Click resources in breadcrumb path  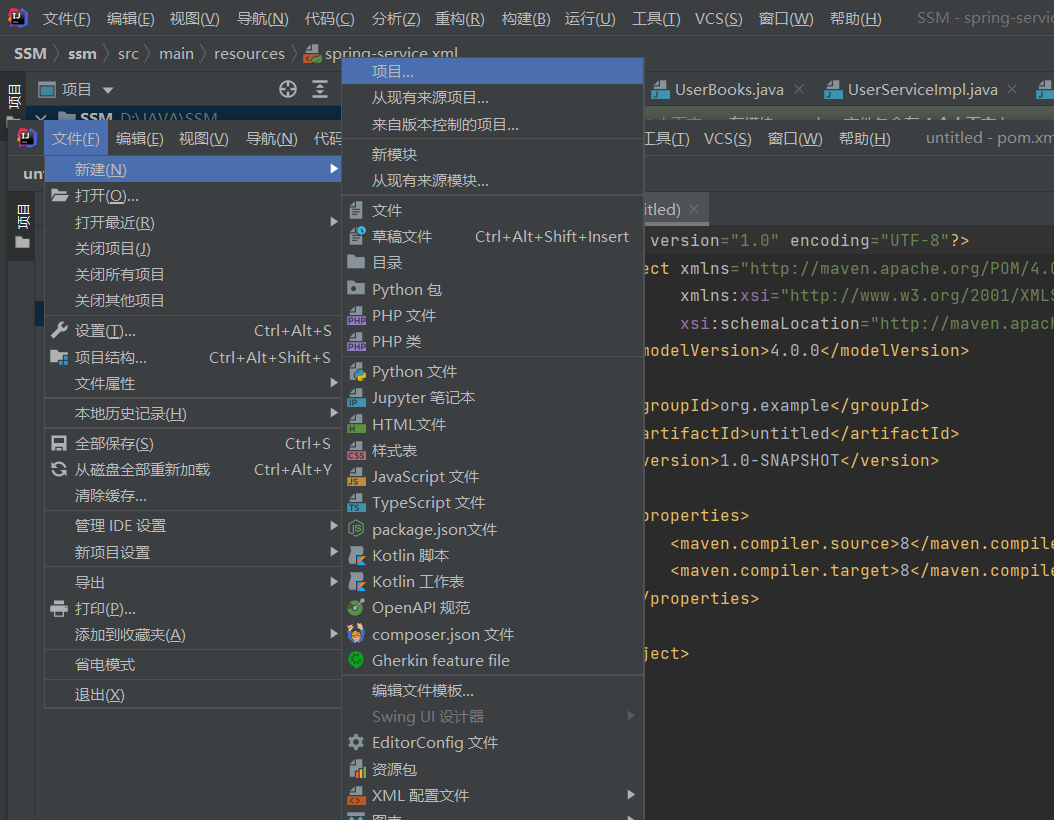pos(249,54)
